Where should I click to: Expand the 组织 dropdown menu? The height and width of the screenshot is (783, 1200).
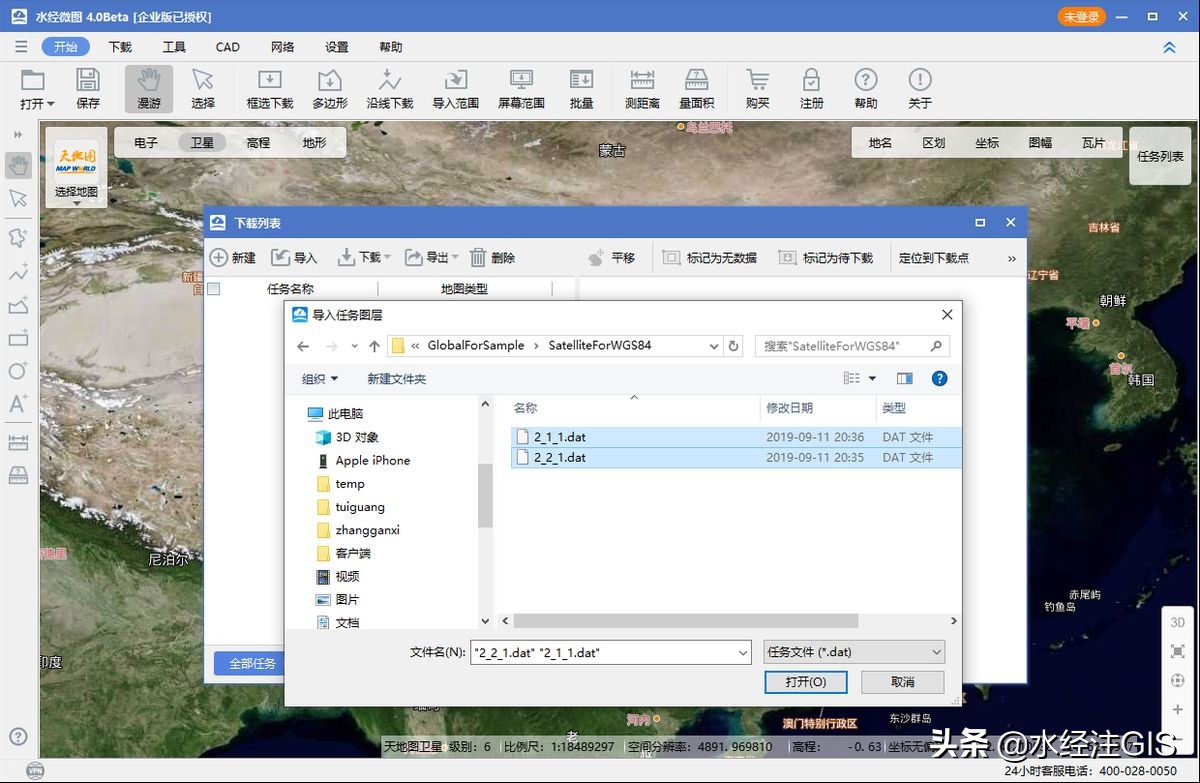tap(320, 379)
